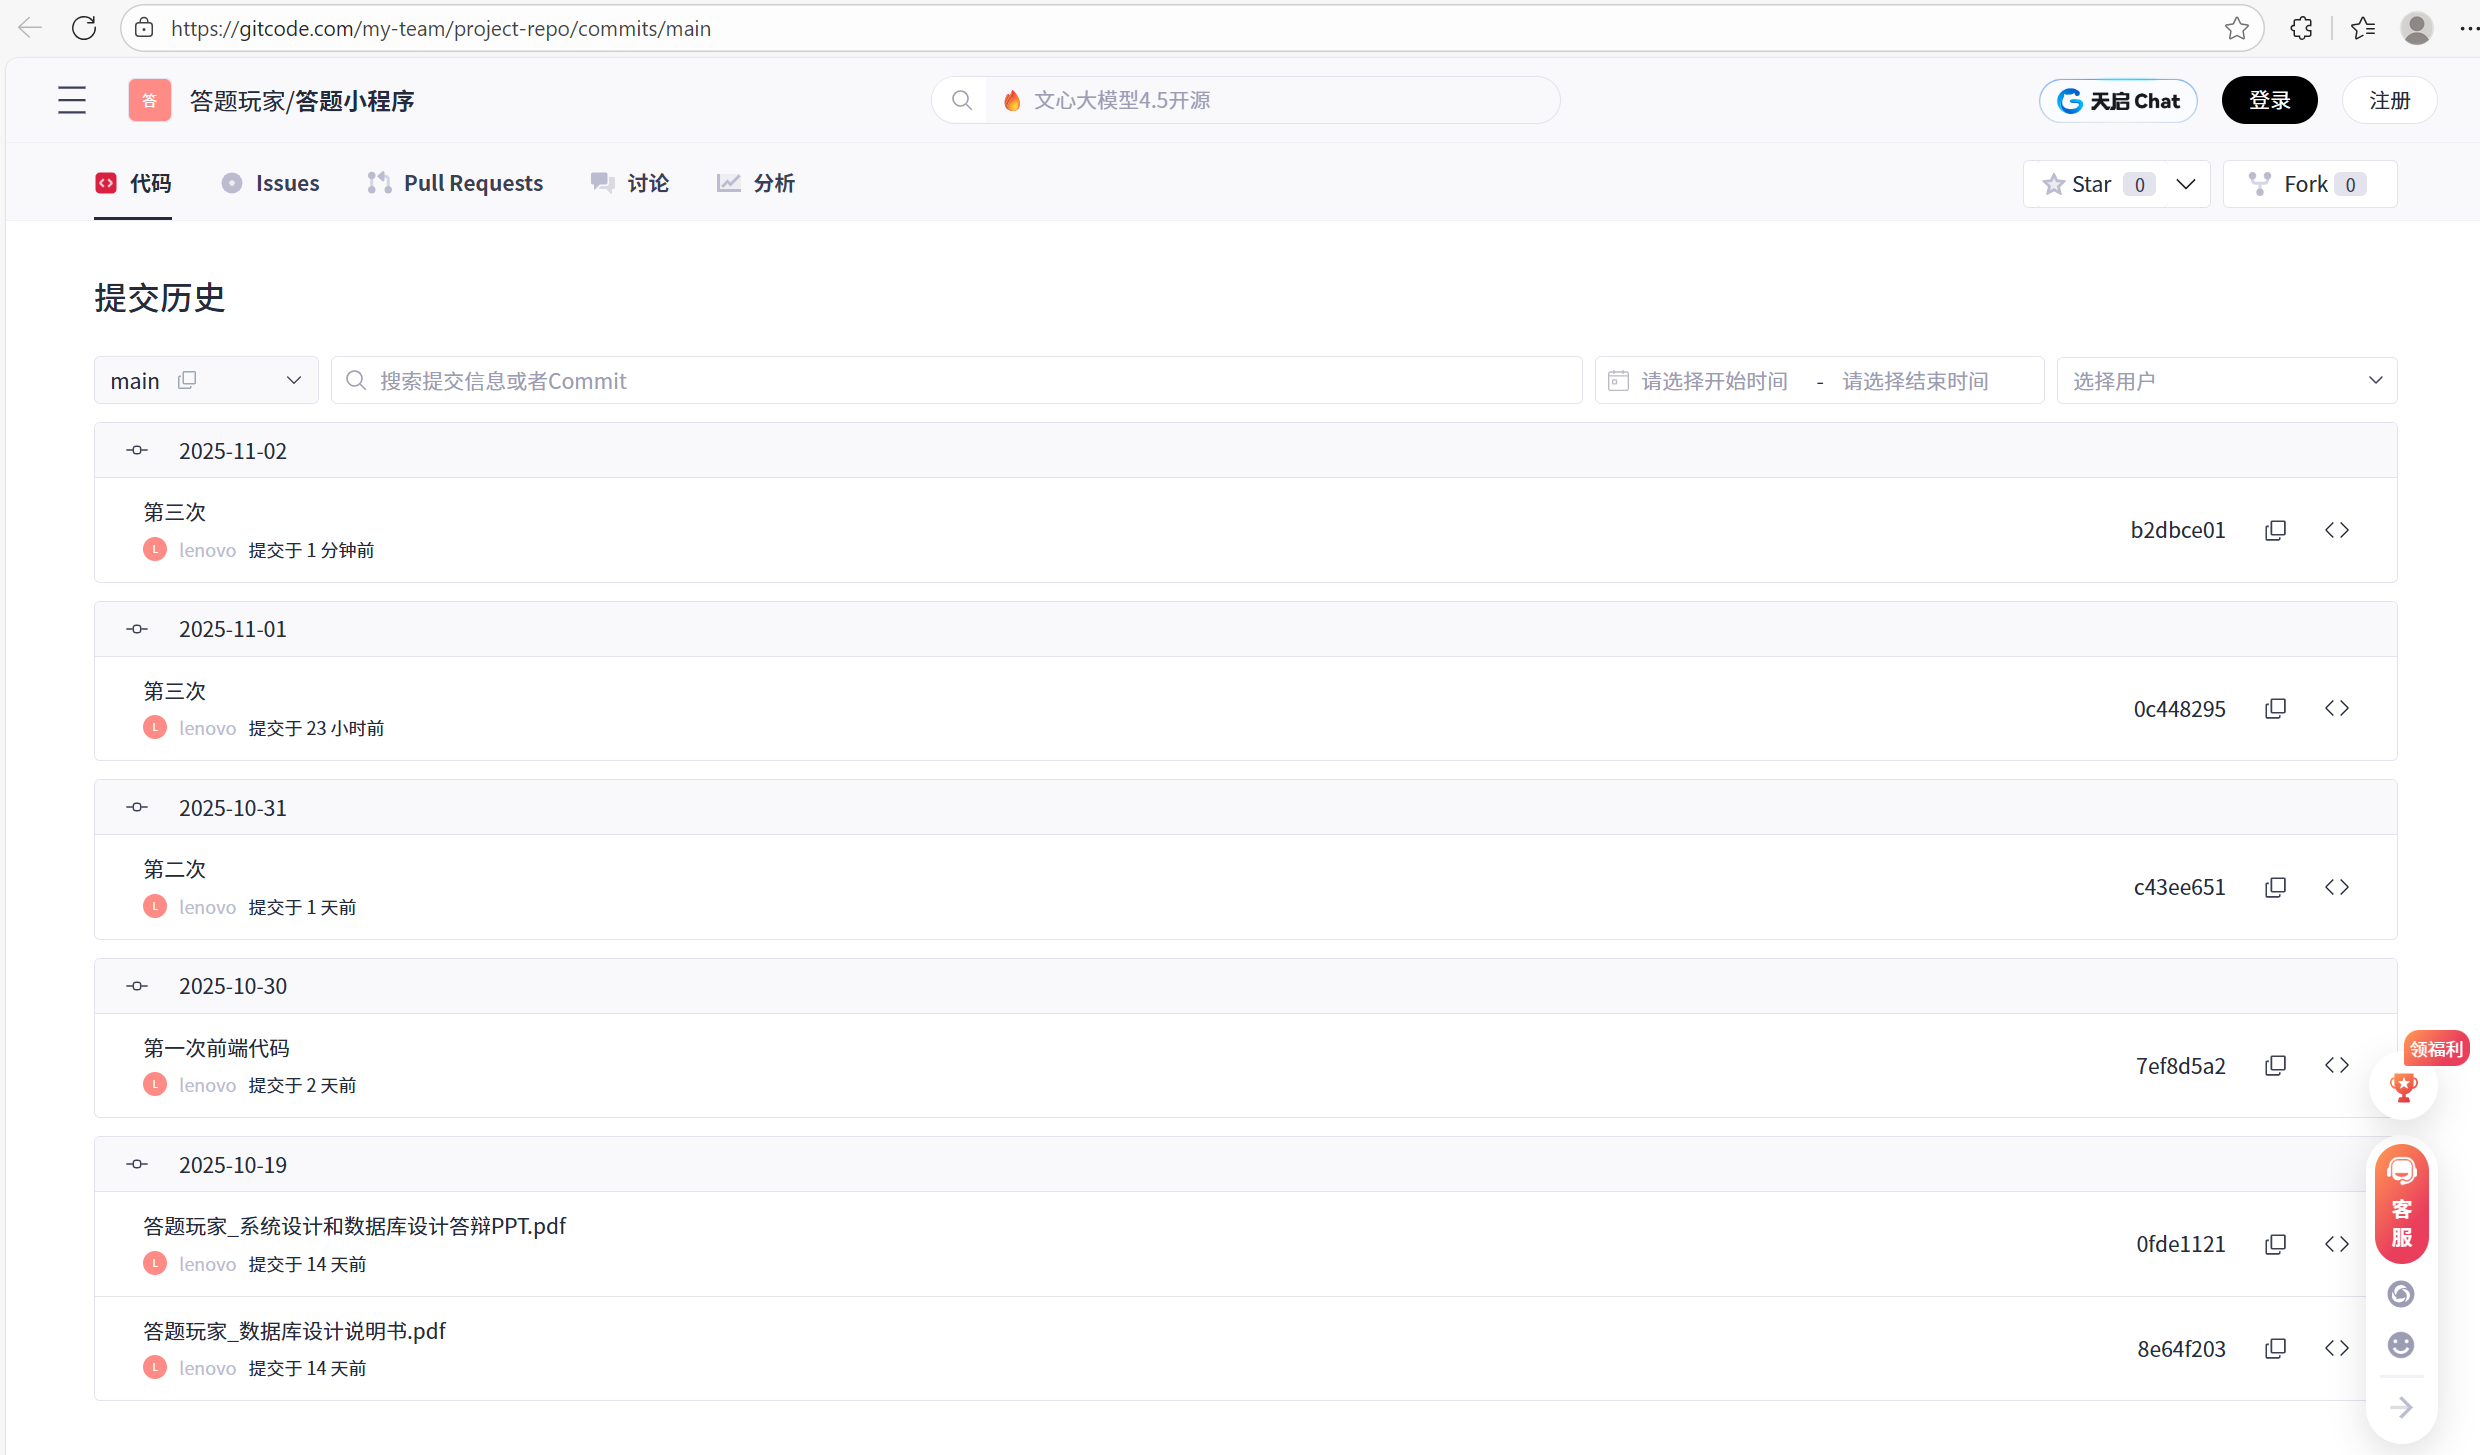Bookmark page with star icon
This screenshot has width=2480, height=1455.
2237,28
